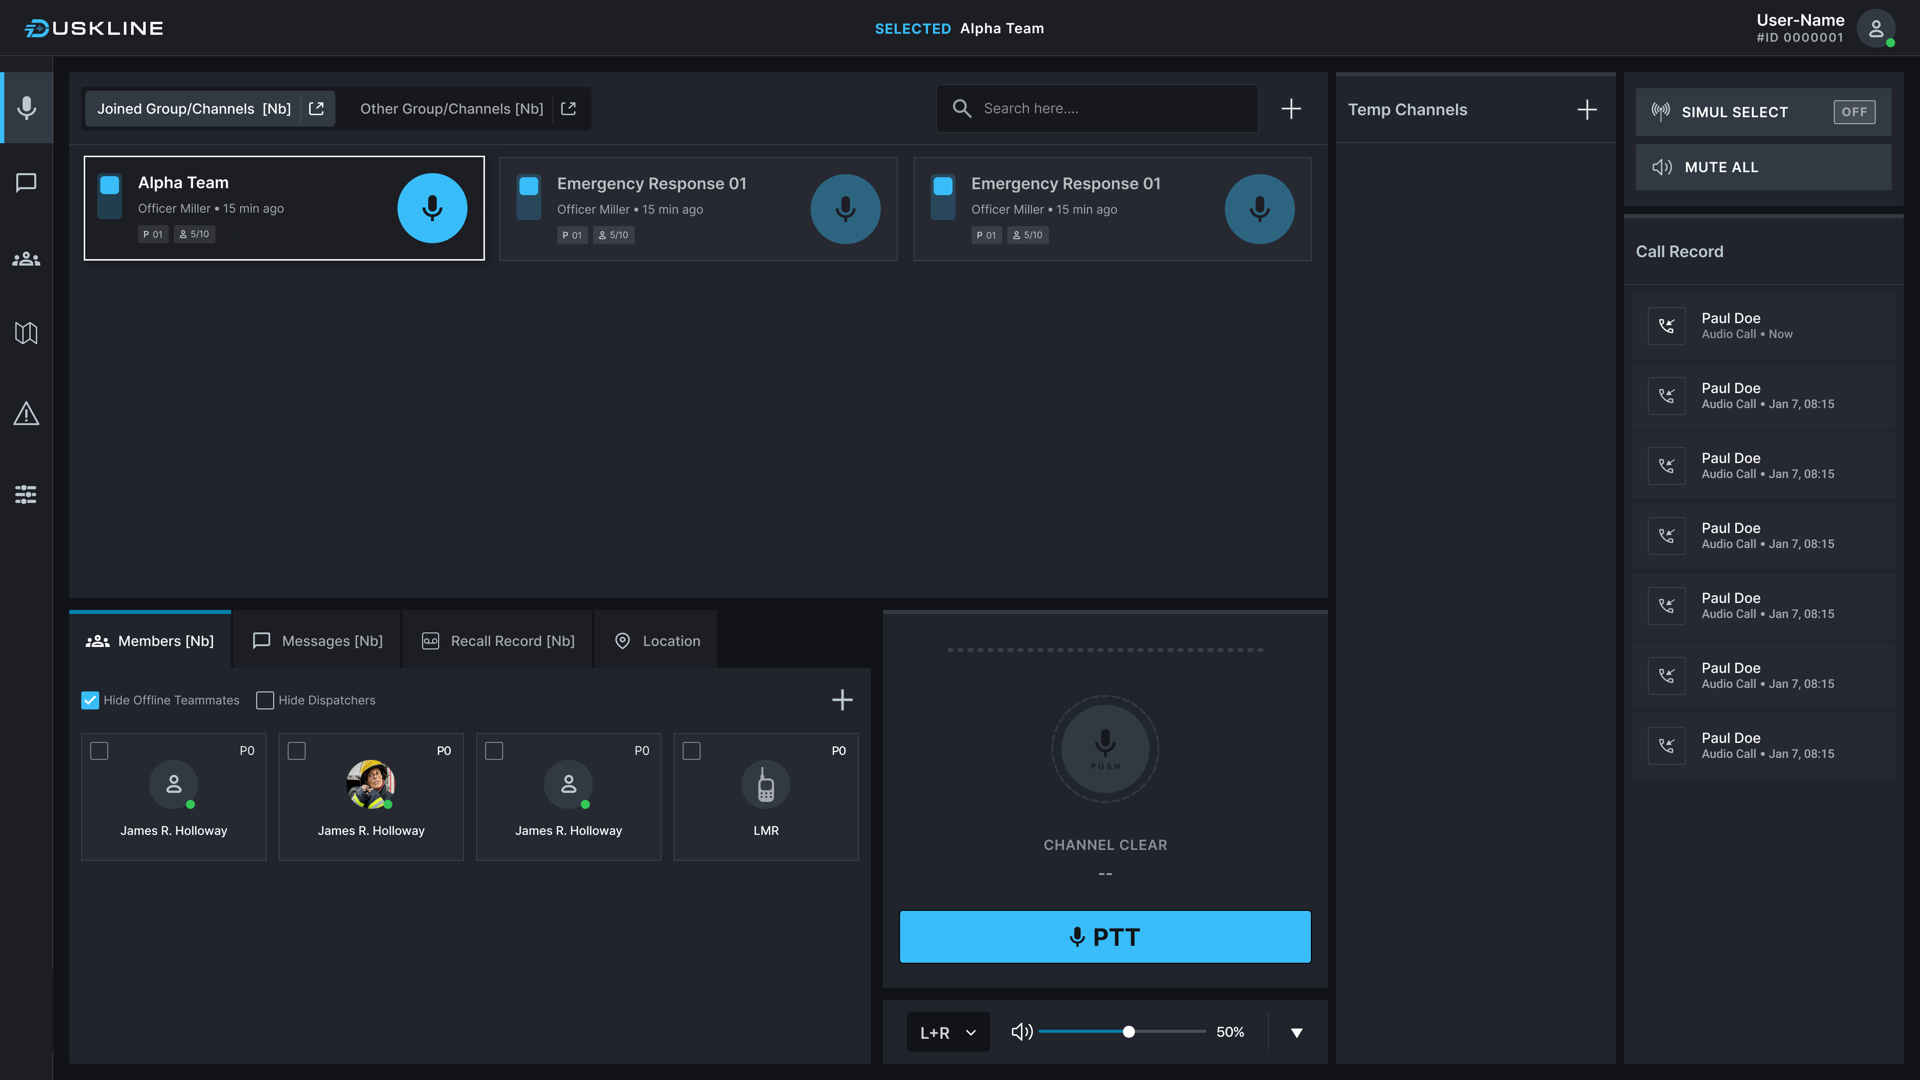Viewport: 1920px width, 1080px height.
Task: Click Mute All button
Action: [x=1763, y=167]
